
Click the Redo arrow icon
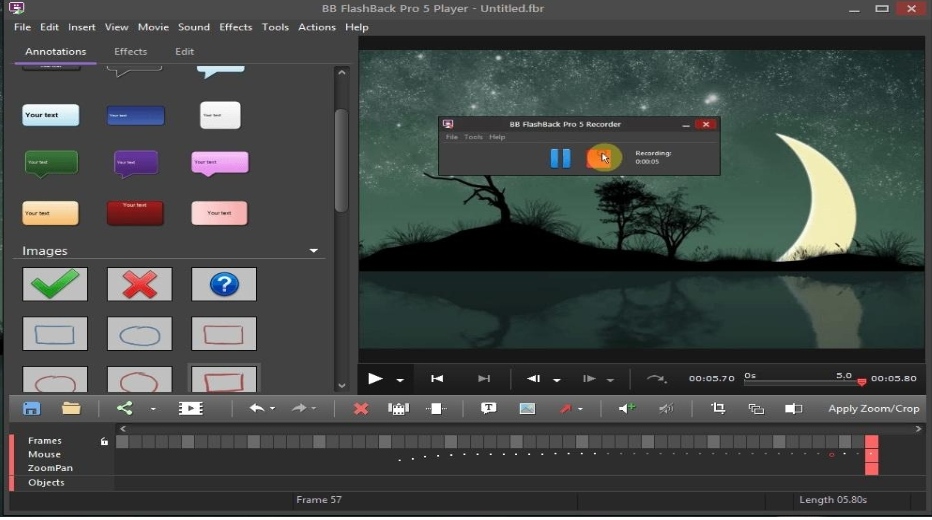coord(298,408)
